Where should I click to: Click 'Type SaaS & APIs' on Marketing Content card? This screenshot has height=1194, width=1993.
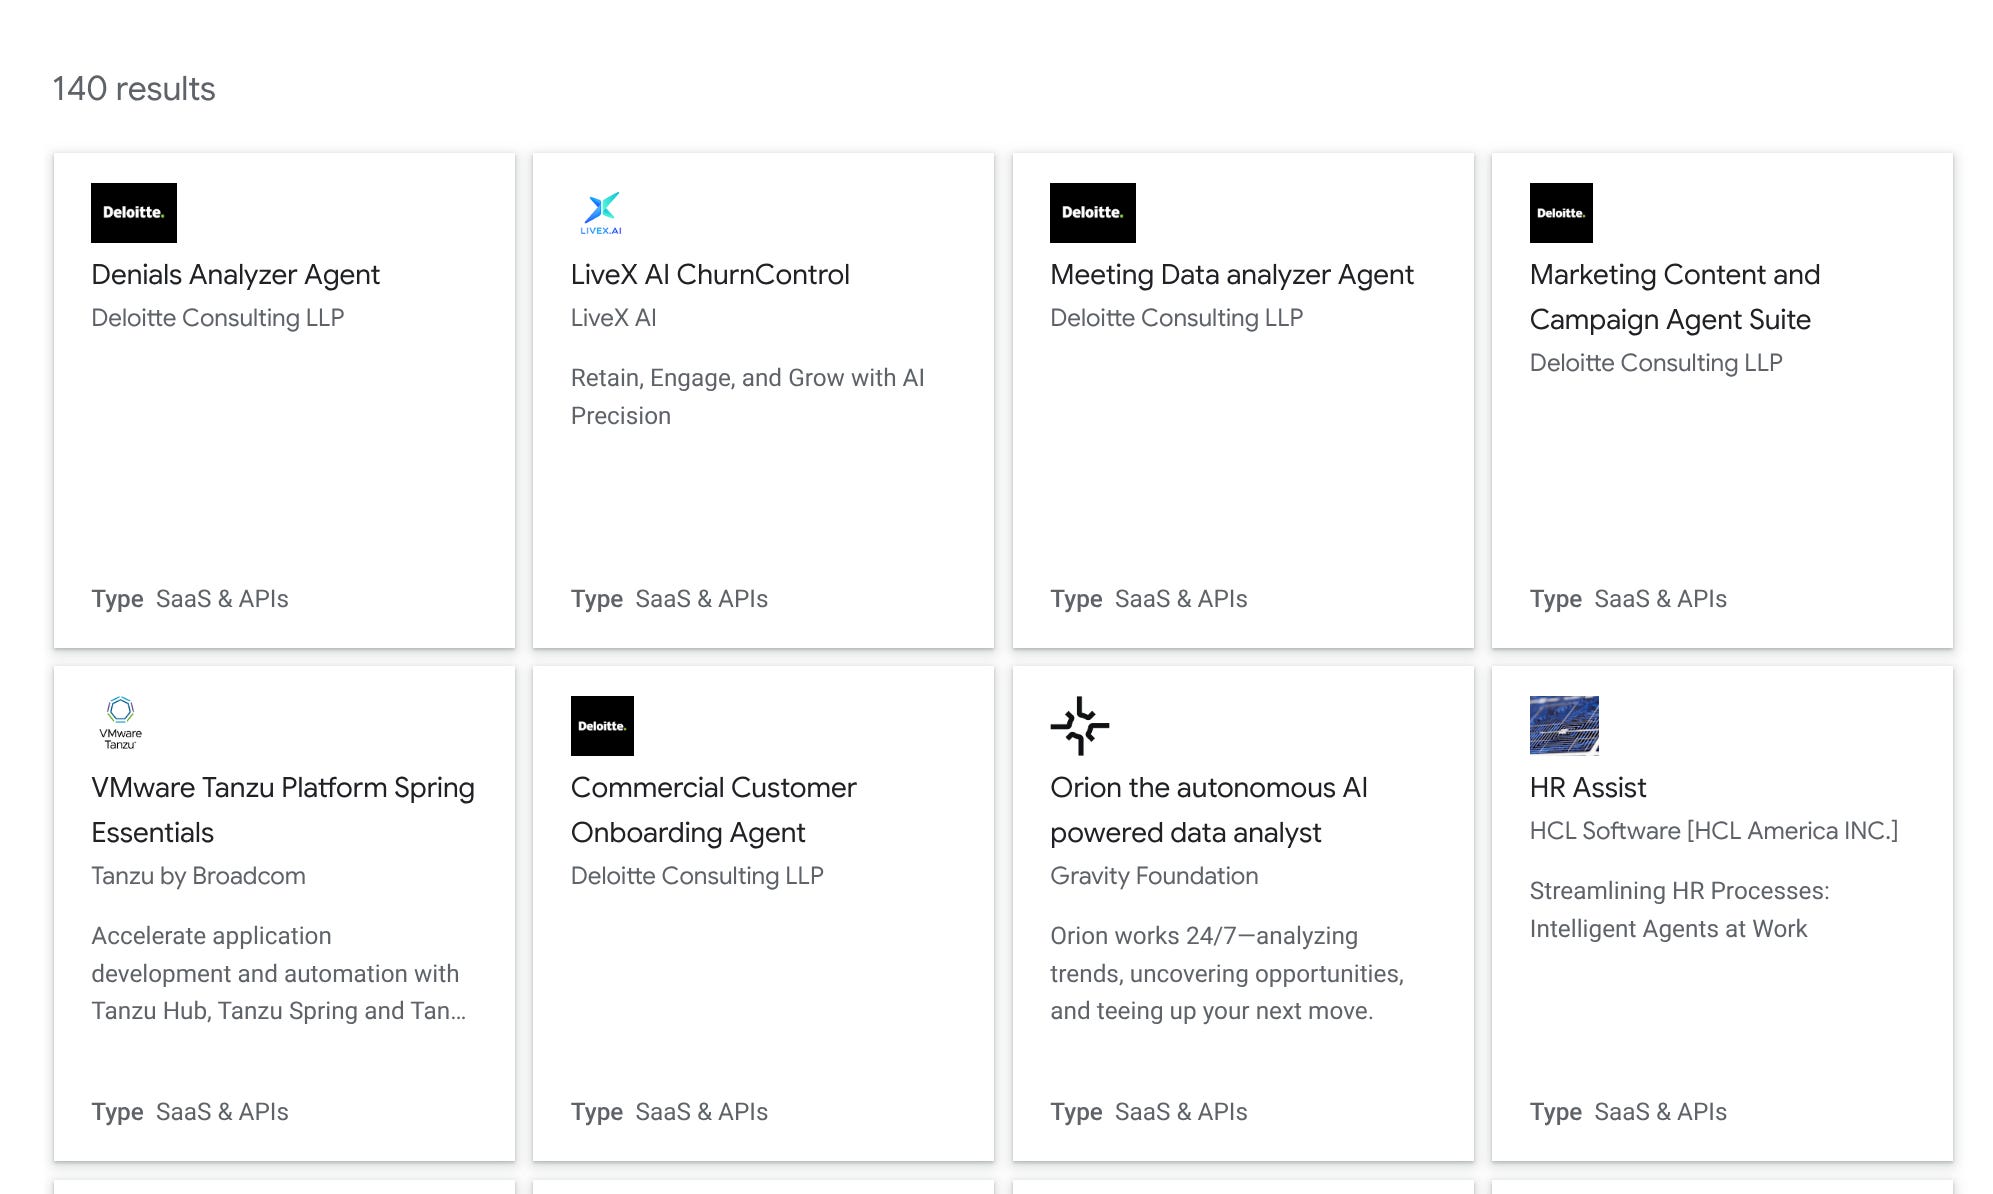click(1628, 599)
